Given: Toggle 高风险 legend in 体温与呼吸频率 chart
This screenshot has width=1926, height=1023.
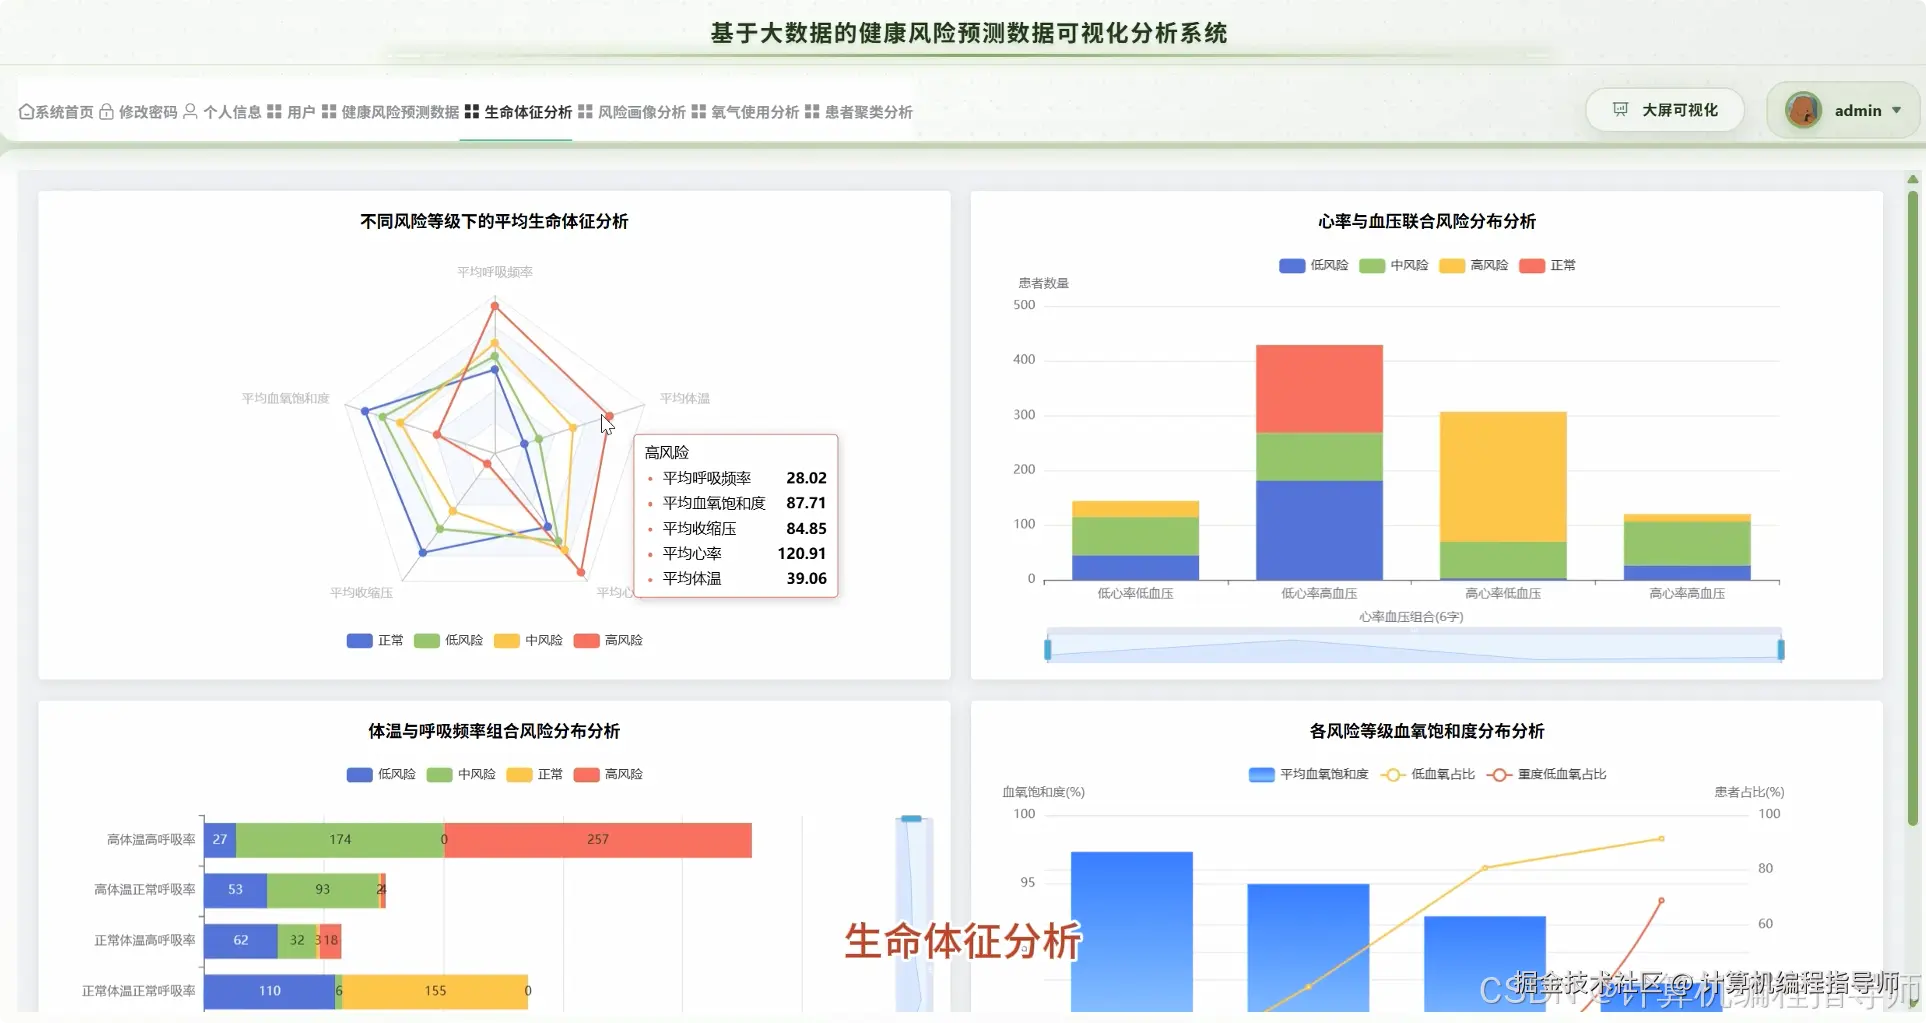Looking at the screenshot, I should coord(608,774).
